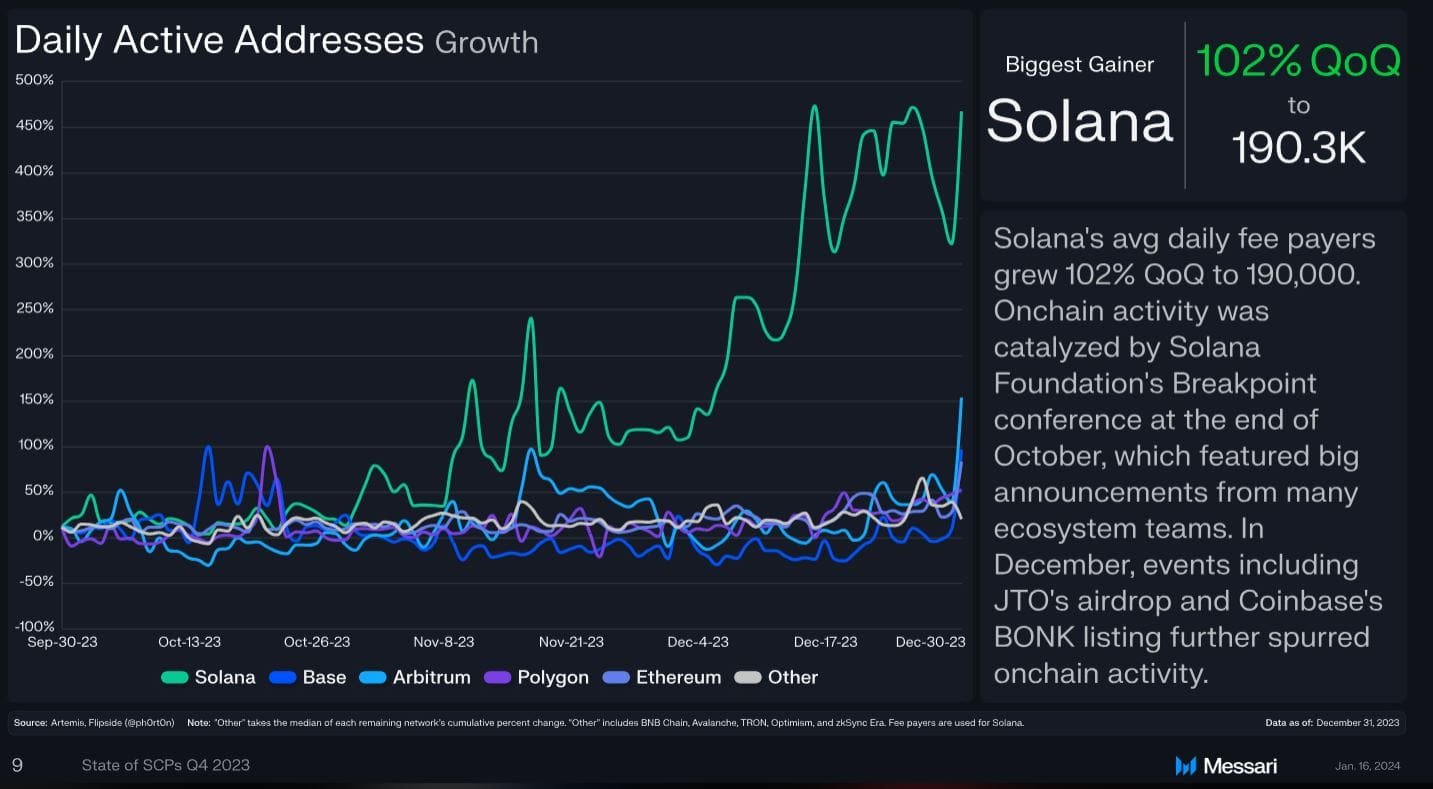
Task: Click the 190.3K value
Action: 1298,149
